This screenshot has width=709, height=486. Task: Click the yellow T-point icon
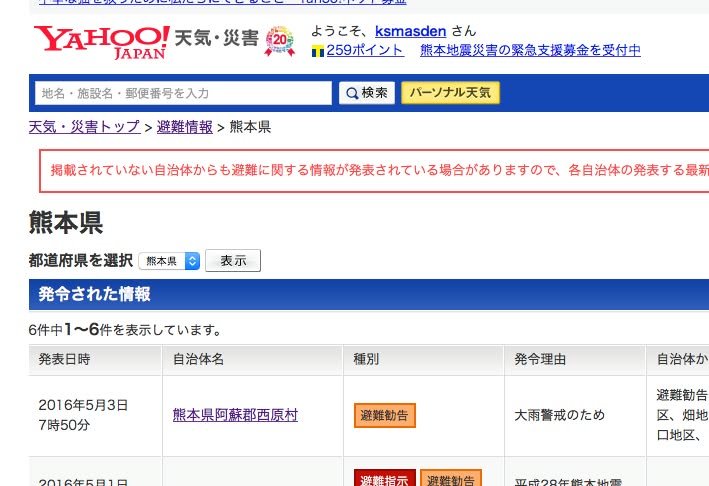[x=318, y=51]
